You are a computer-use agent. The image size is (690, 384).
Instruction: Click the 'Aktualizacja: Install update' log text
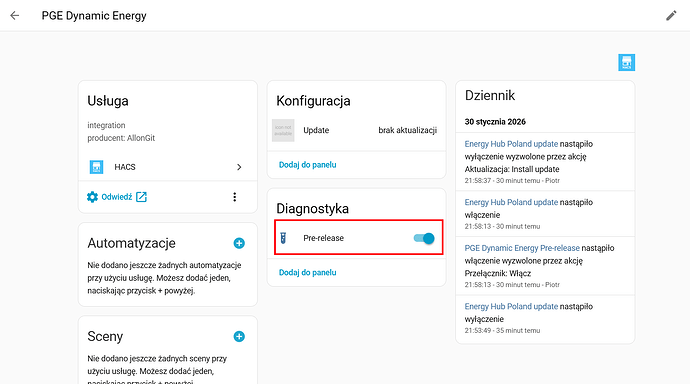click(512, 169)
